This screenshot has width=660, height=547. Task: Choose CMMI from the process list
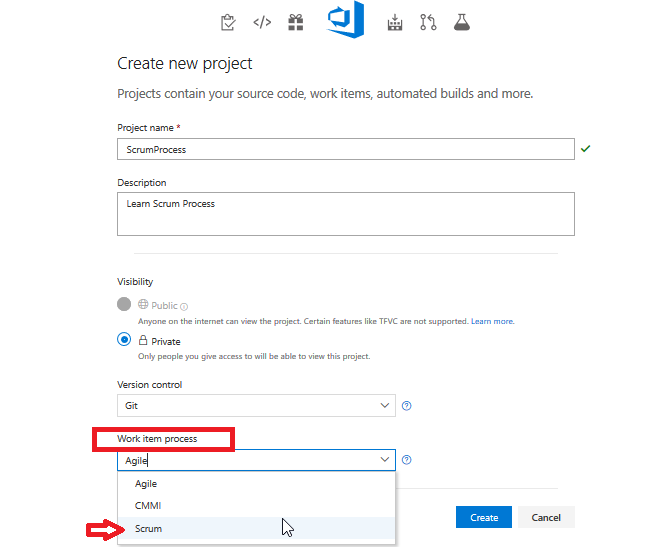(148, 506)
